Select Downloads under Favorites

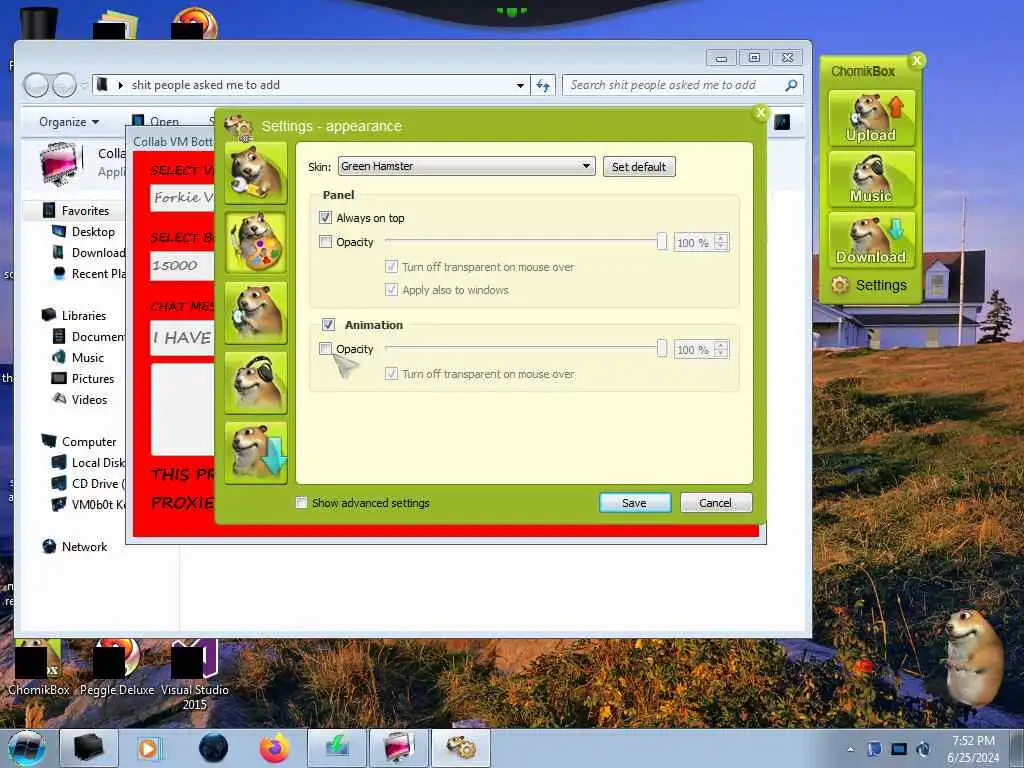(88, 253)
